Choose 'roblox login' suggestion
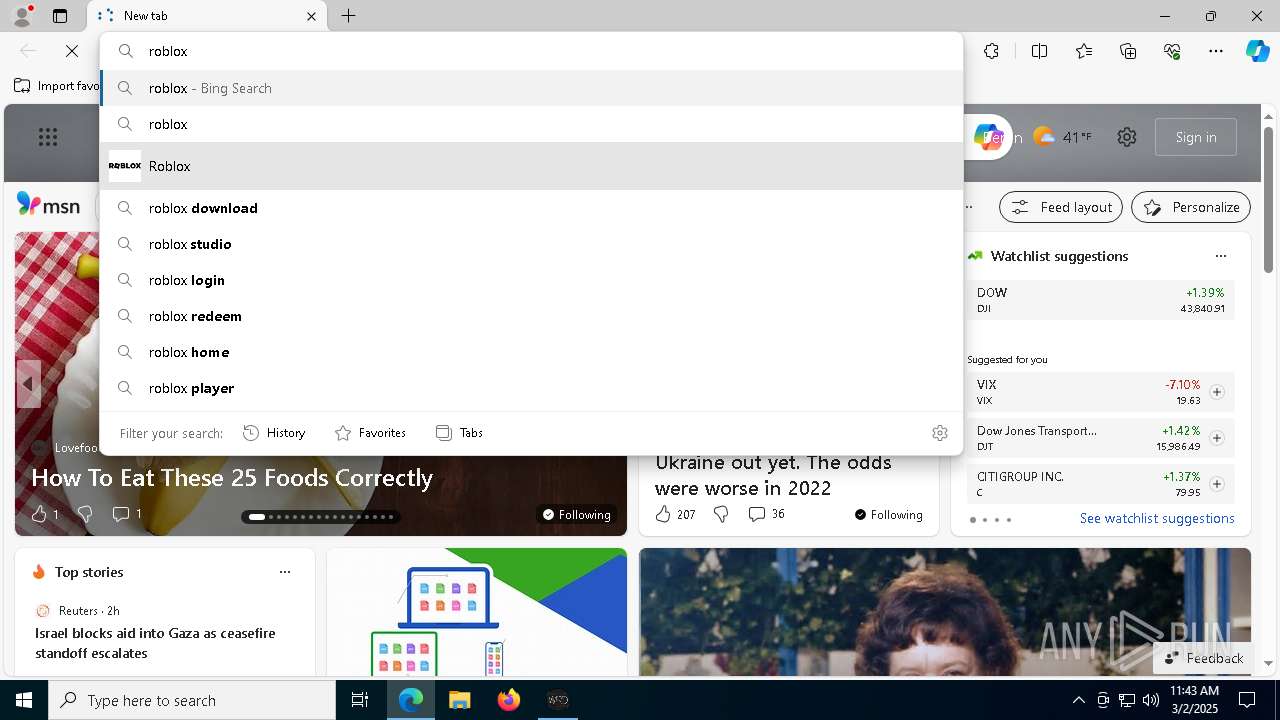 [x=531, y=280]
